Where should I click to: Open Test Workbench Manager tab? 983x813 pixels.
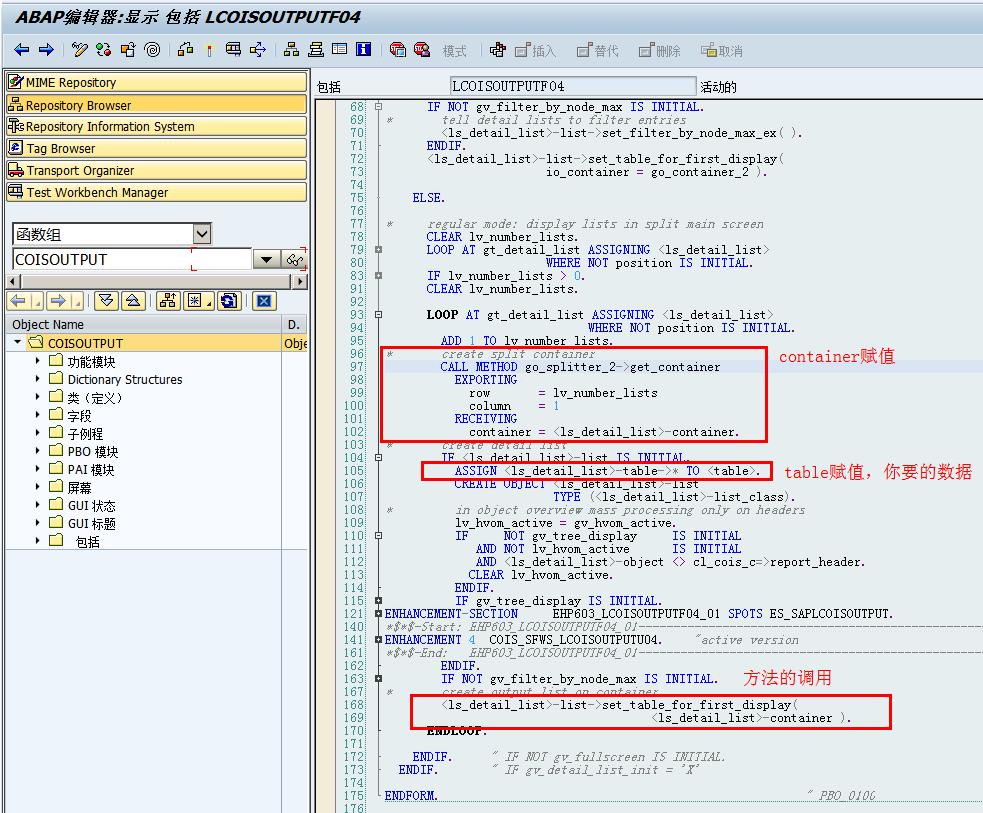(x=157, y=192)
